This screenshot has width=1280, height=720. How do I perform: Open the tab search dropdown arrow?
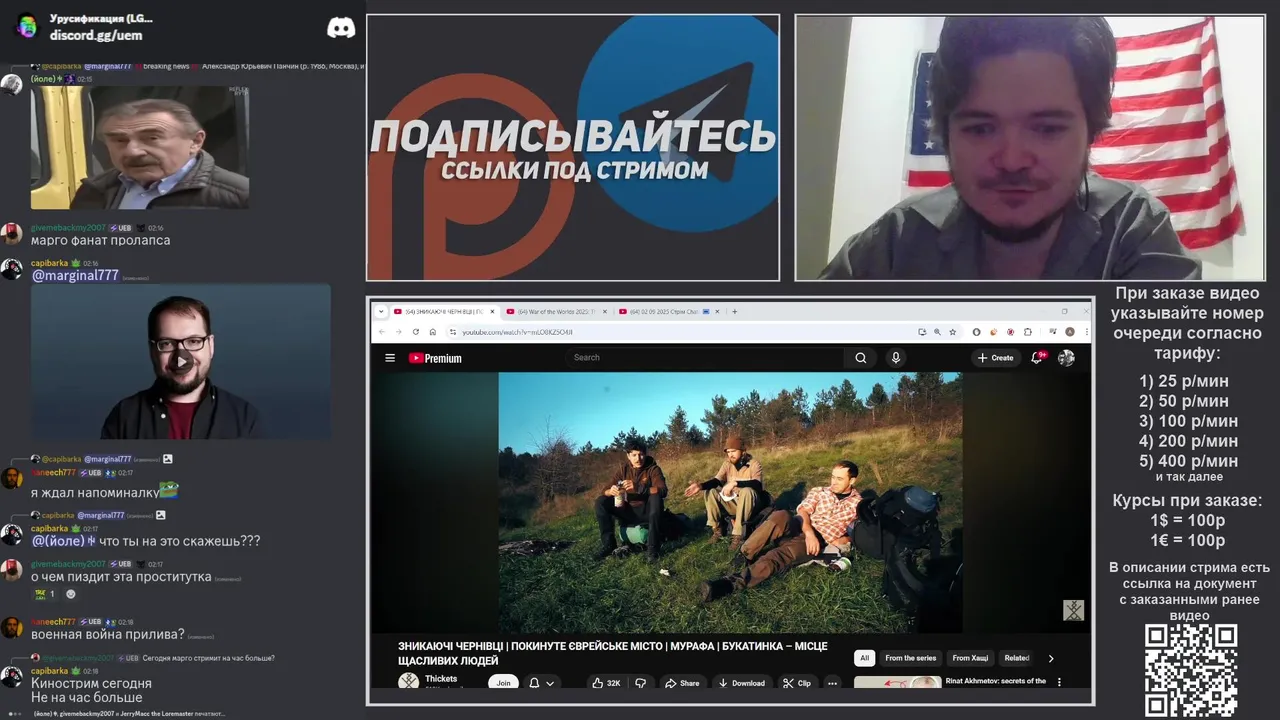(x=381, y=312)
